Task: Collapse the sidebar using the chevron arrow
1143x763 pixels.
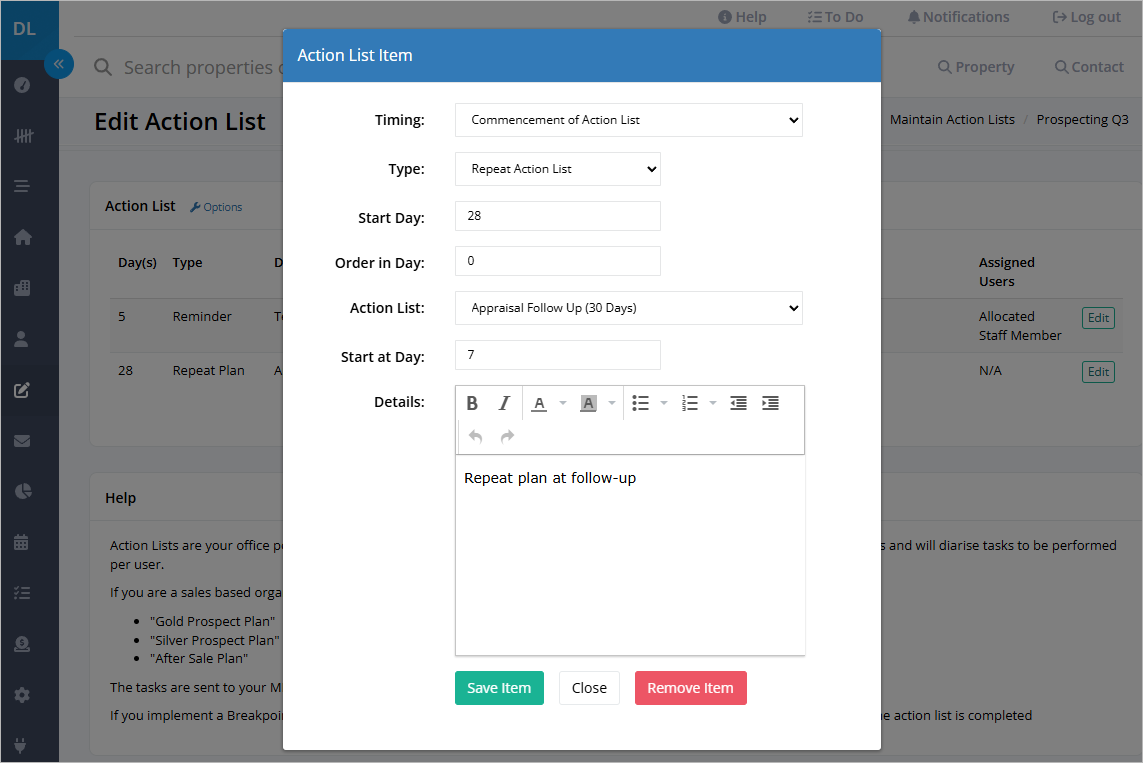Action: (59, 63)
